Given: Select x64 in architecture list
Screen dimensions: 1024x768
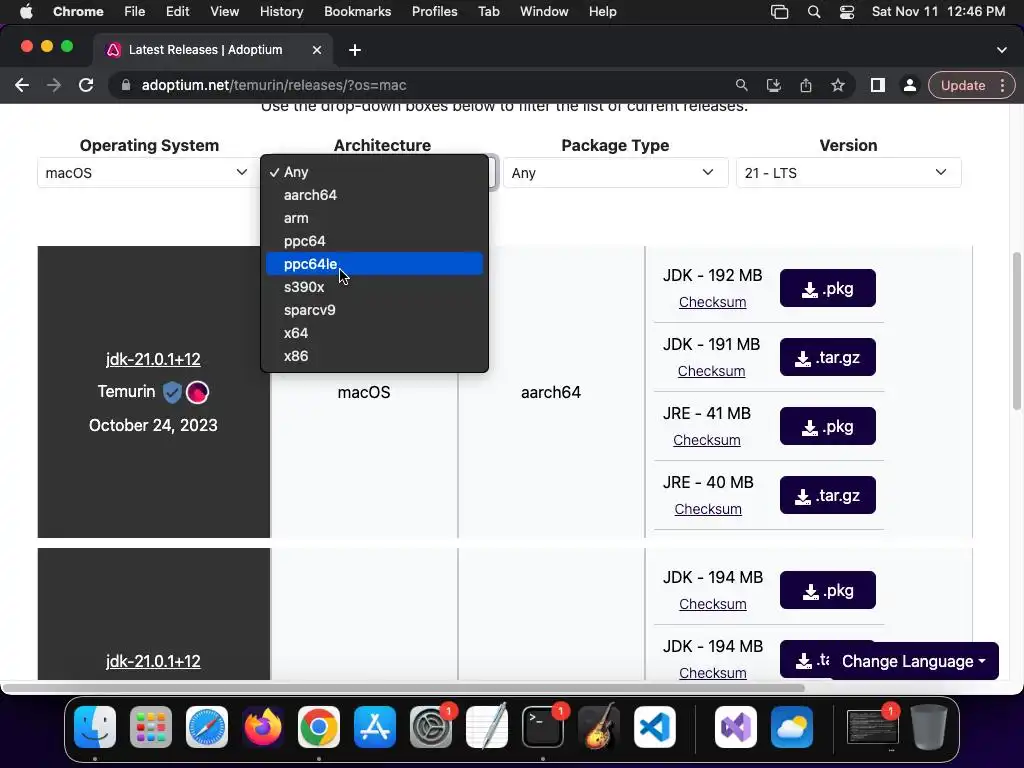Looking at the screenshot, I should click(x=374, y=333).
